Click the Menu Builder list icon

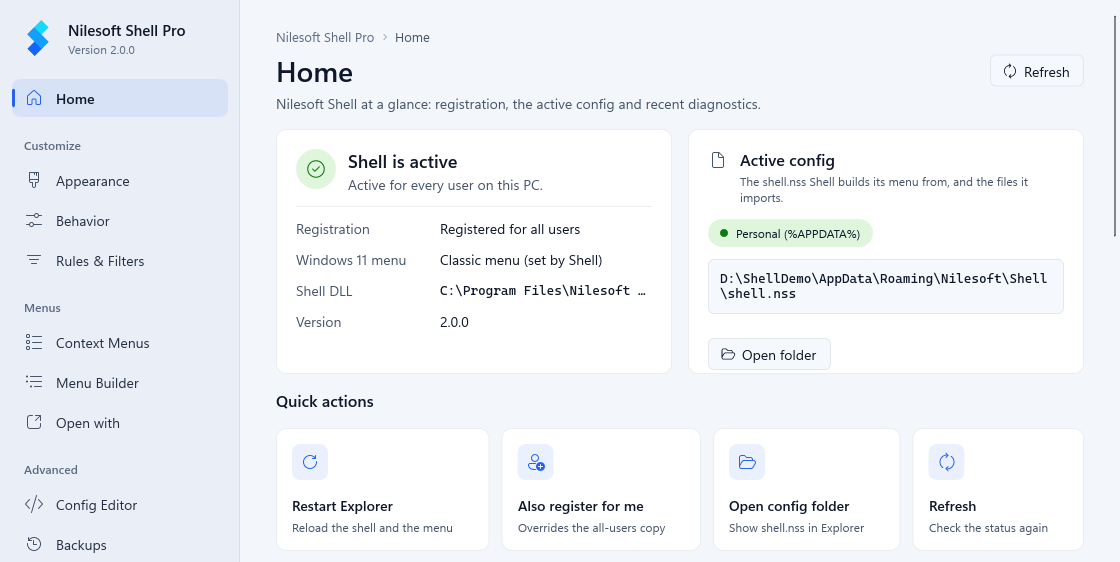pos(34,383)
